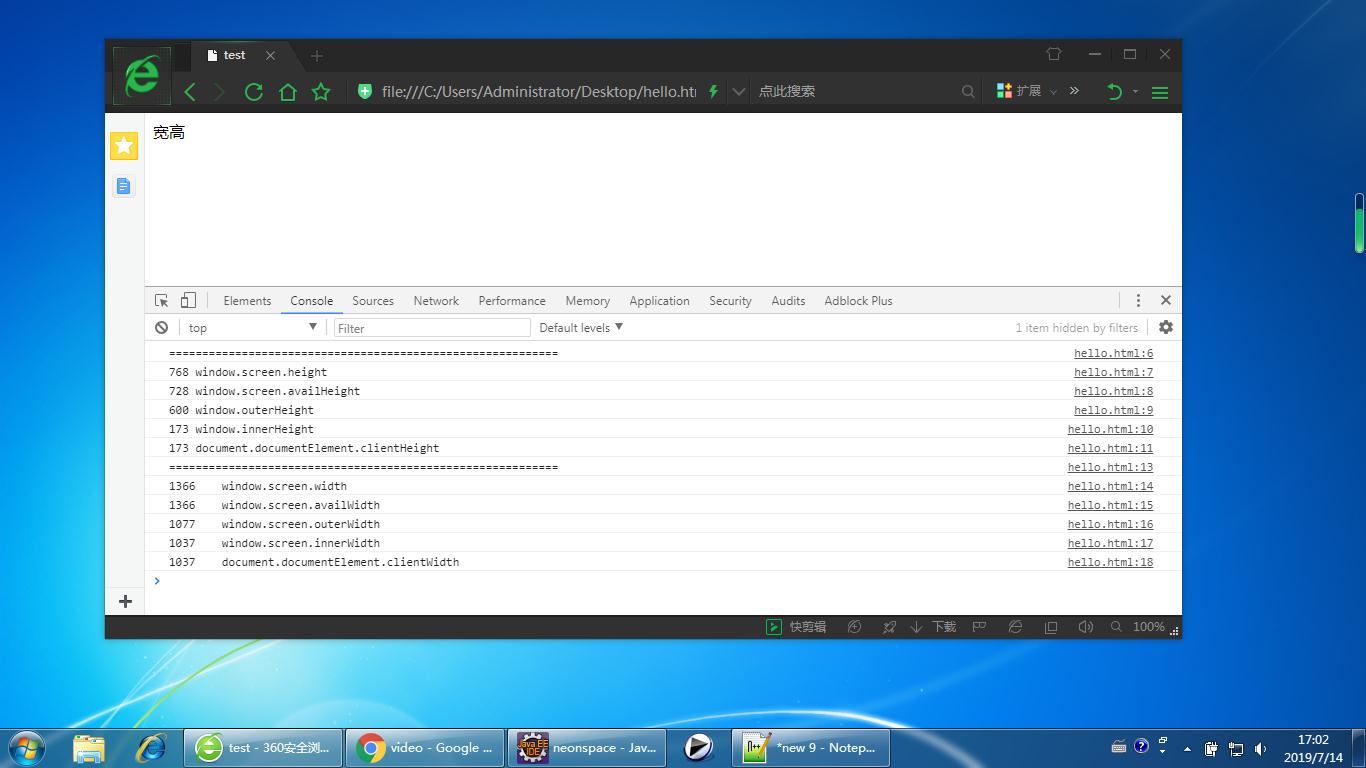Toggle mute with status bar speaker
Screen dimensions: 1366x768
[1085, 627]
